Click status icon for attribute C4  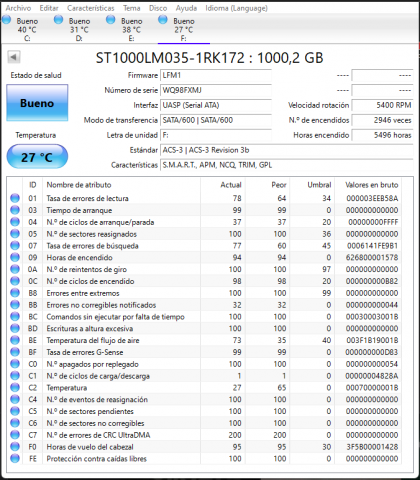(15, 399)
